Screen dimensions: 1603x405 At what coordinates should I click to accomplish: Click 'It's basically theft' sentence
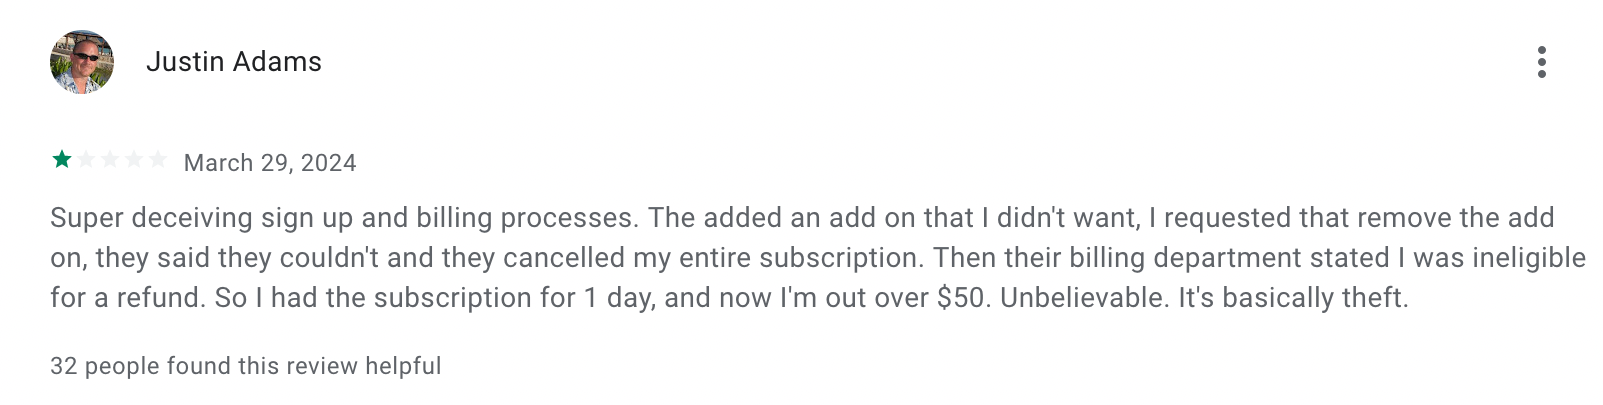(1293, 298)
